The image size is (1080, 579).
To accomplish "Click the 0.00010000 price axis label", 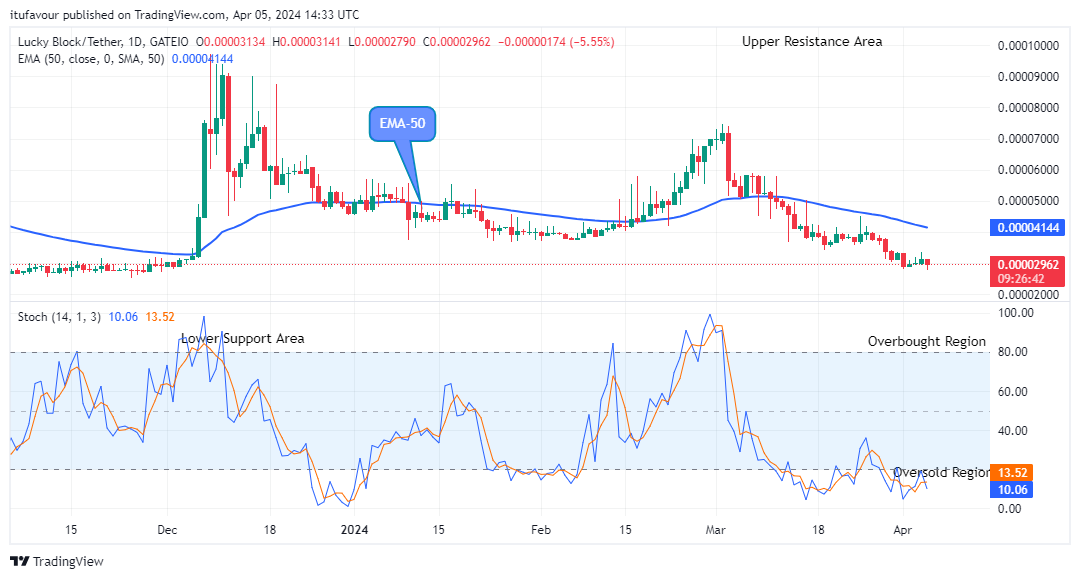I will [1028, 46].
